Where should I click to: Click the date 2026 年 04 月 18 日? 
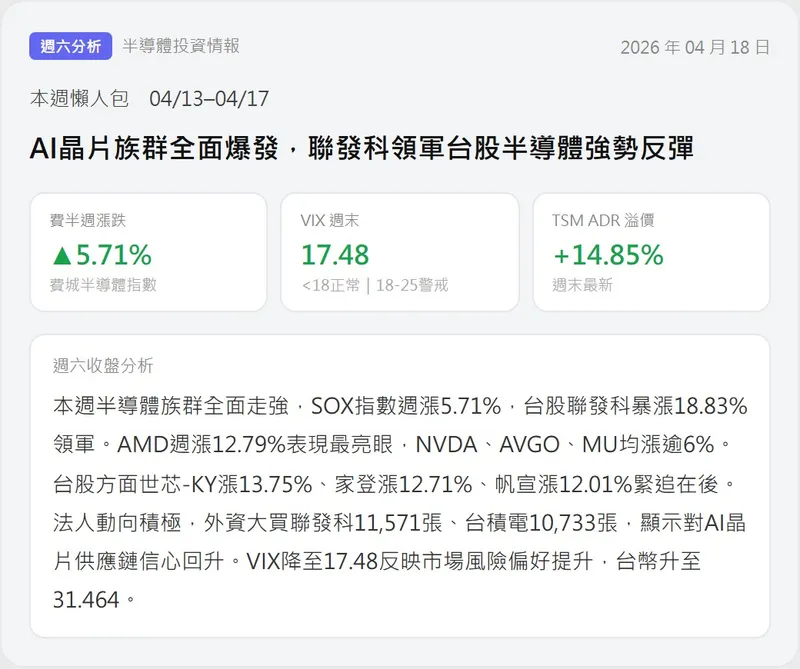click(x=695, y=47)
